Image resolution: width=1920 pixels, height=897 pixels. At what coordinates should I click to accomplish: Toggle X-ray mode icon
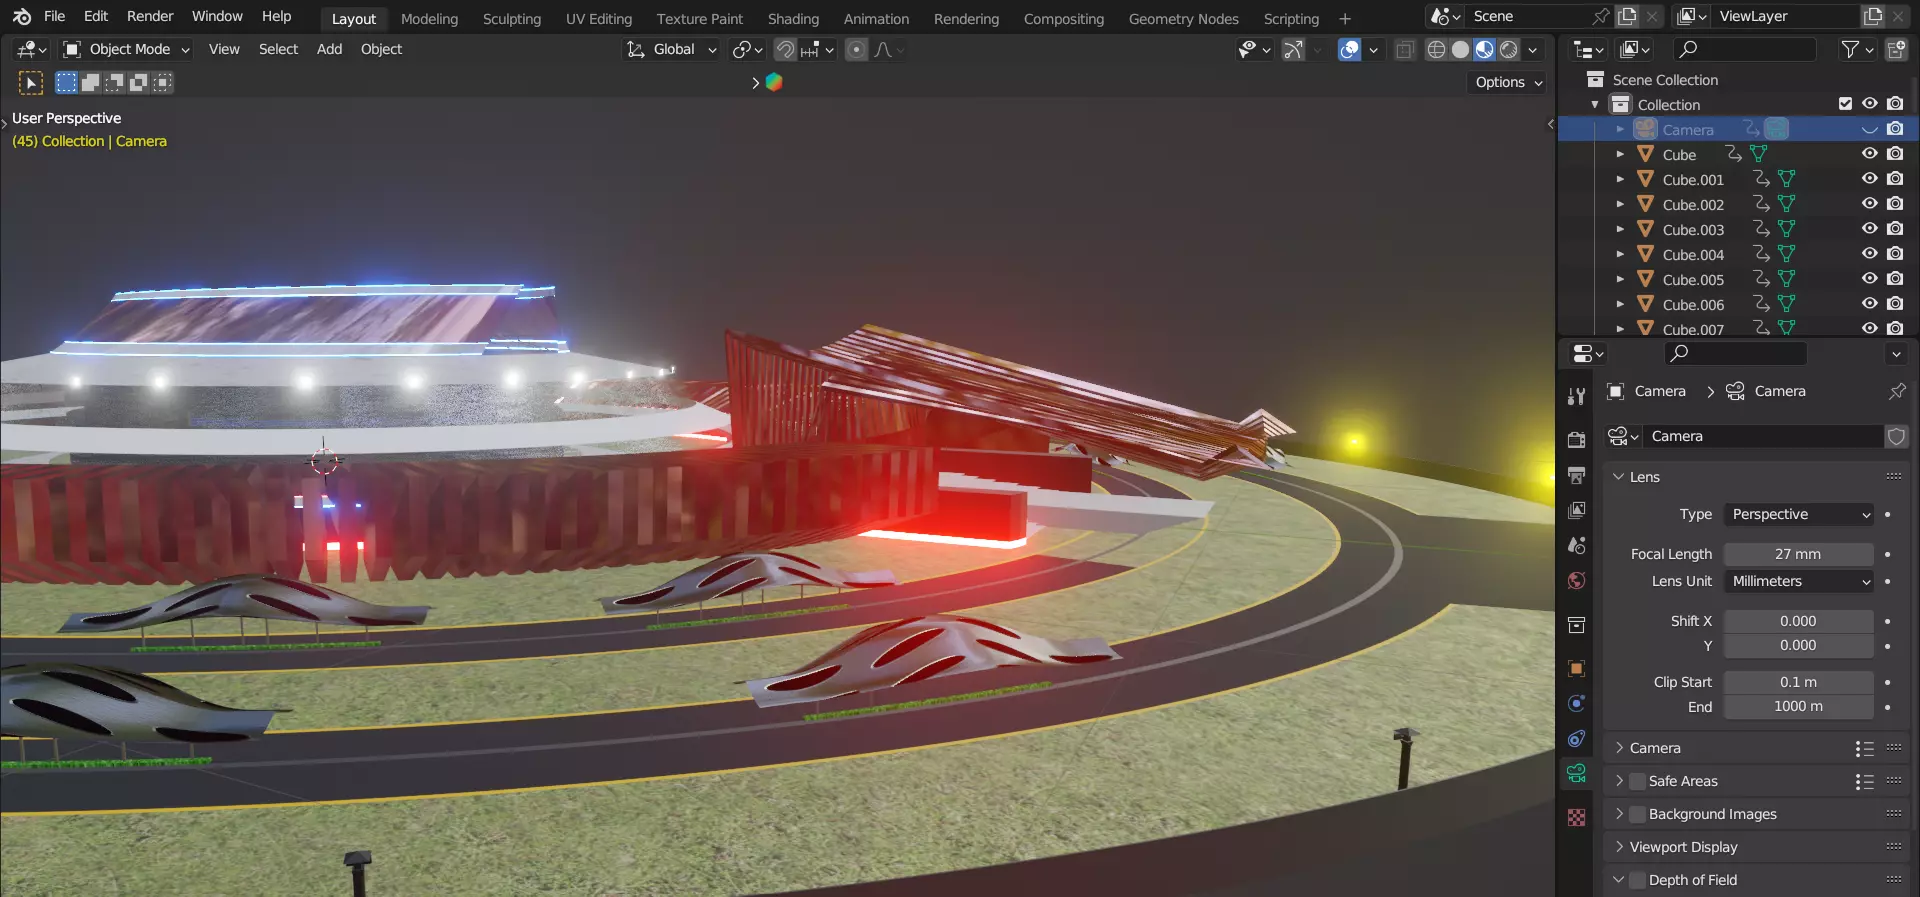pos(1405,49)
